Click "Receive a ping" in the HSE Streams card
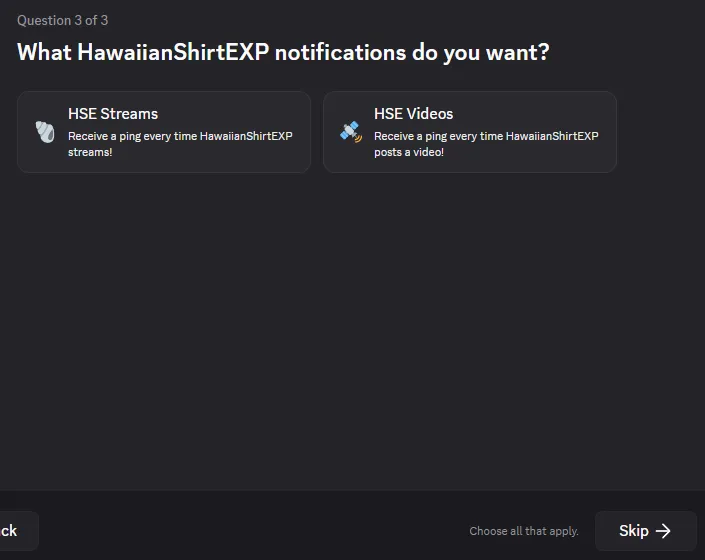 click(x=104, y=136)
